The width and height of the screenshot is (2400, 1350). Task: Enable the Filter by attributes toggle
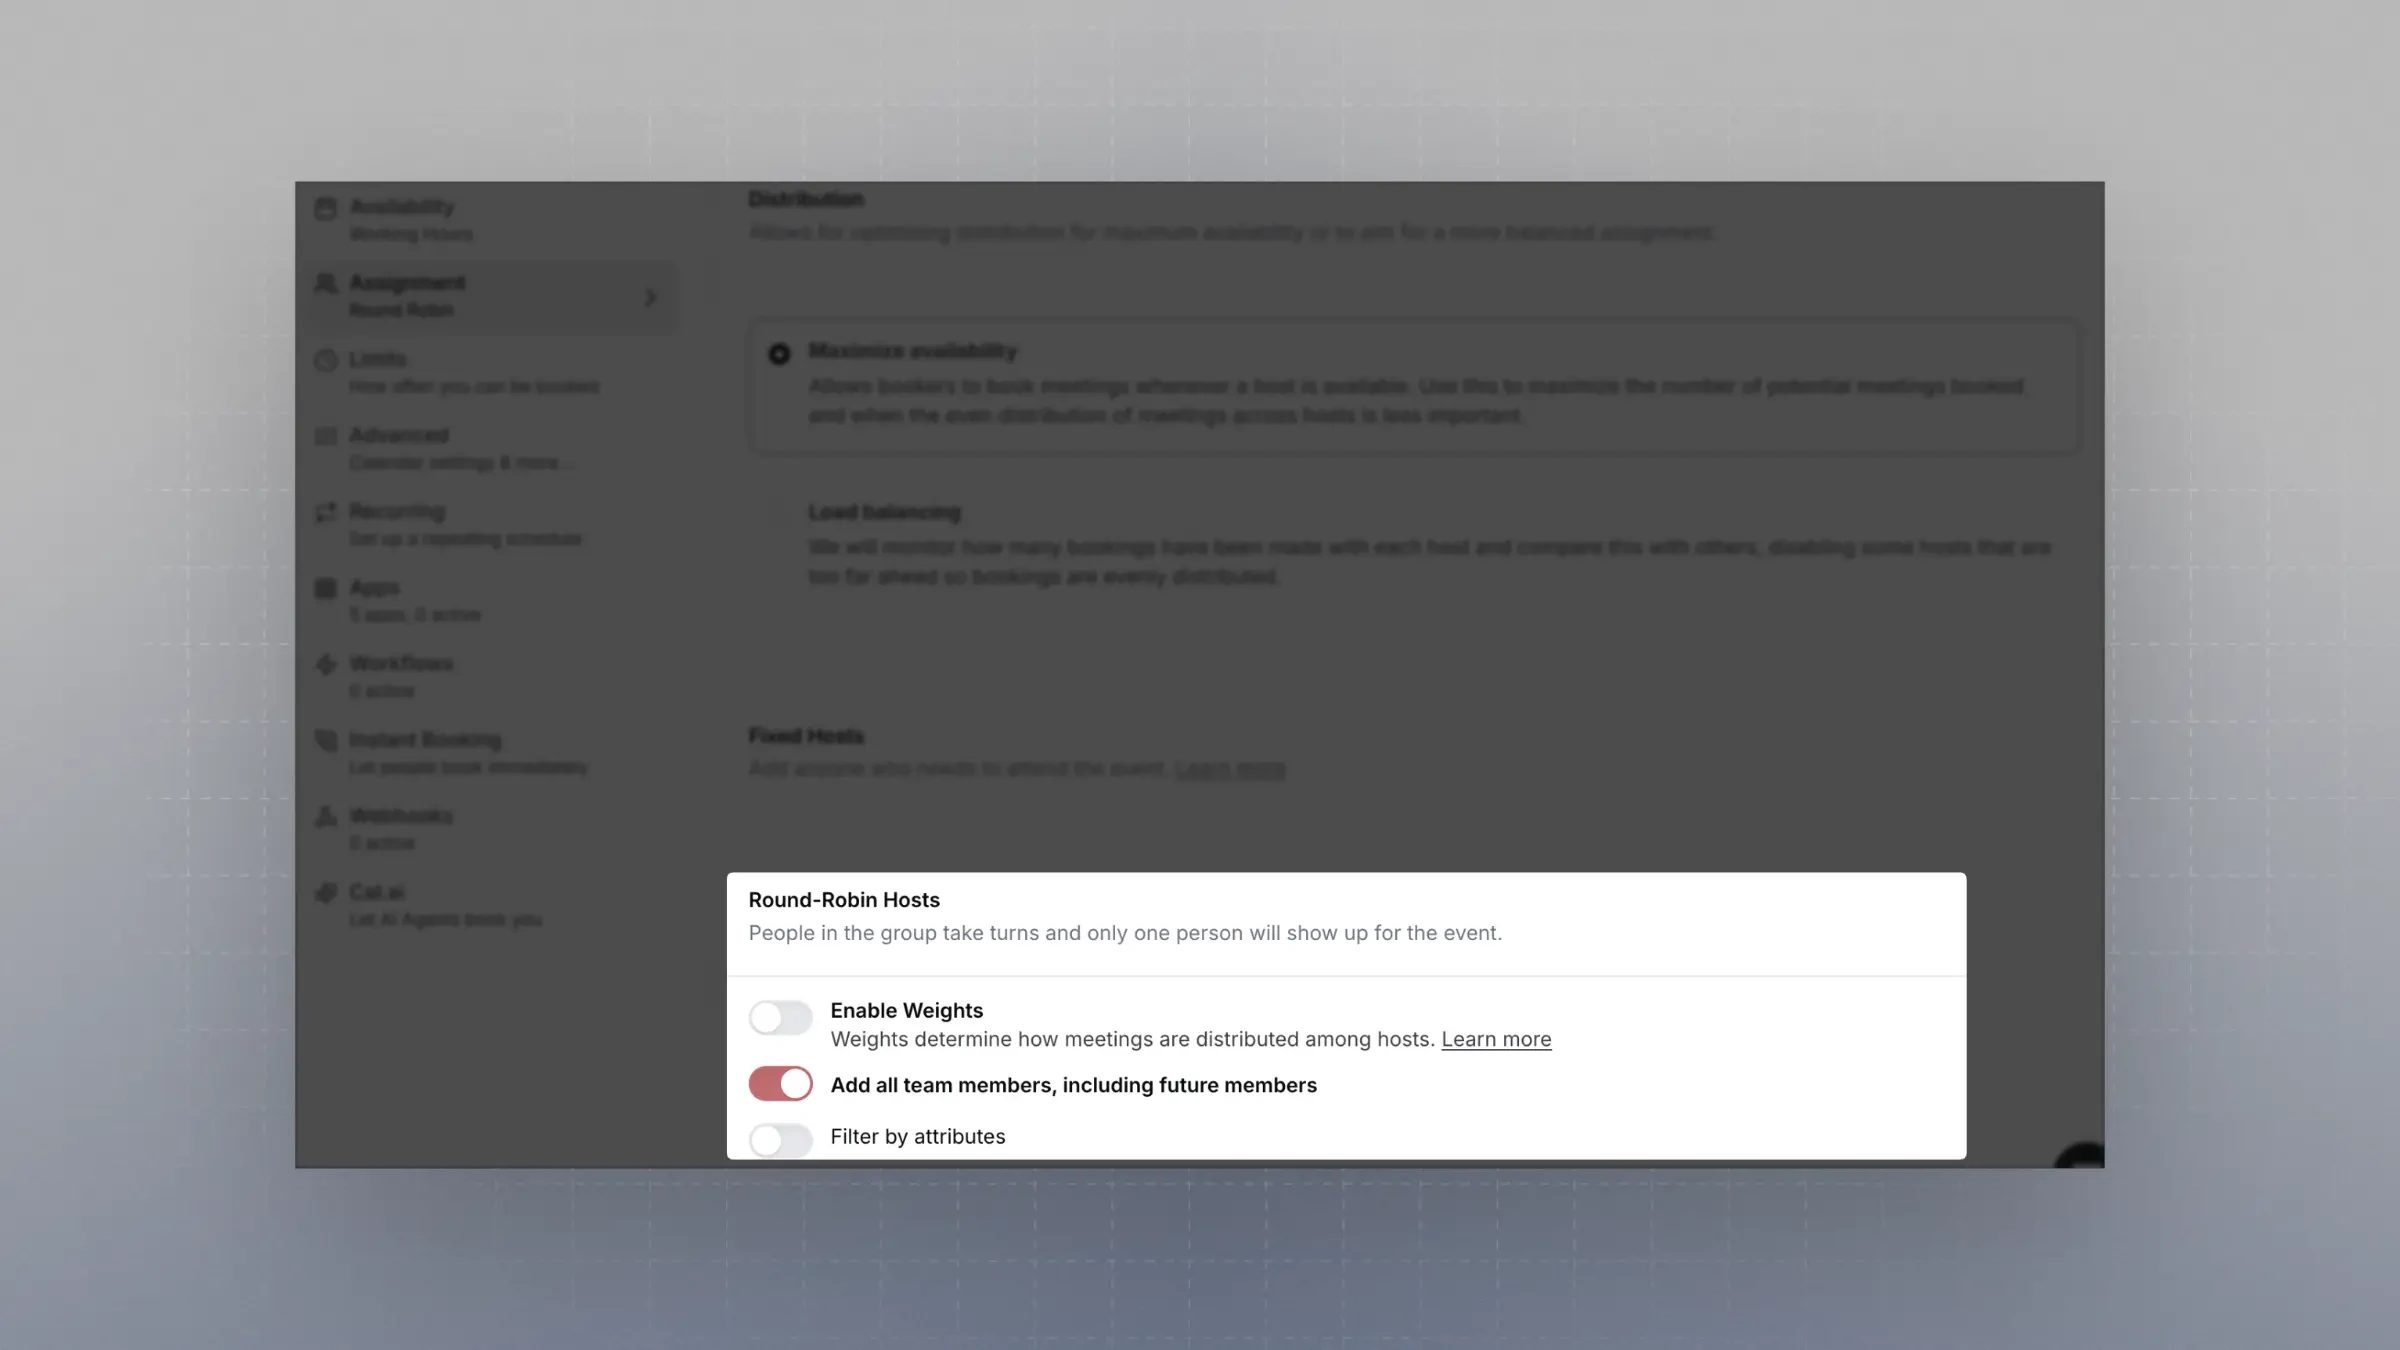(780, 1138)
